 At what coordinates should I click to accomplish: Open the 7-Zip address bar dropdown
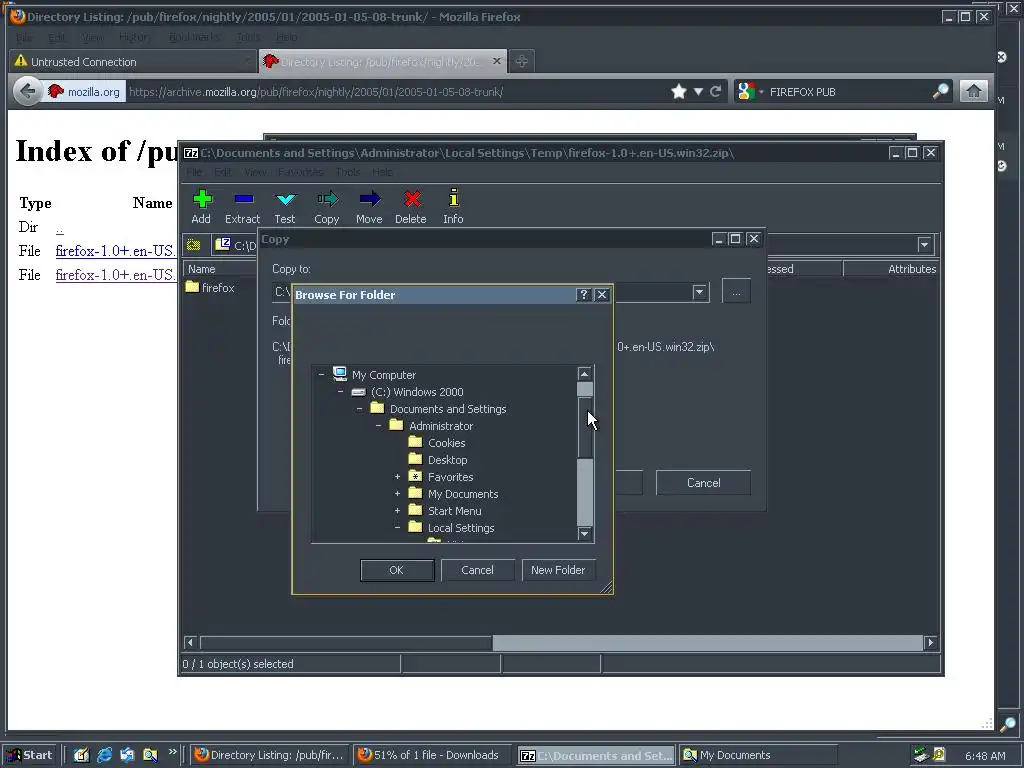tap(924, 245)
